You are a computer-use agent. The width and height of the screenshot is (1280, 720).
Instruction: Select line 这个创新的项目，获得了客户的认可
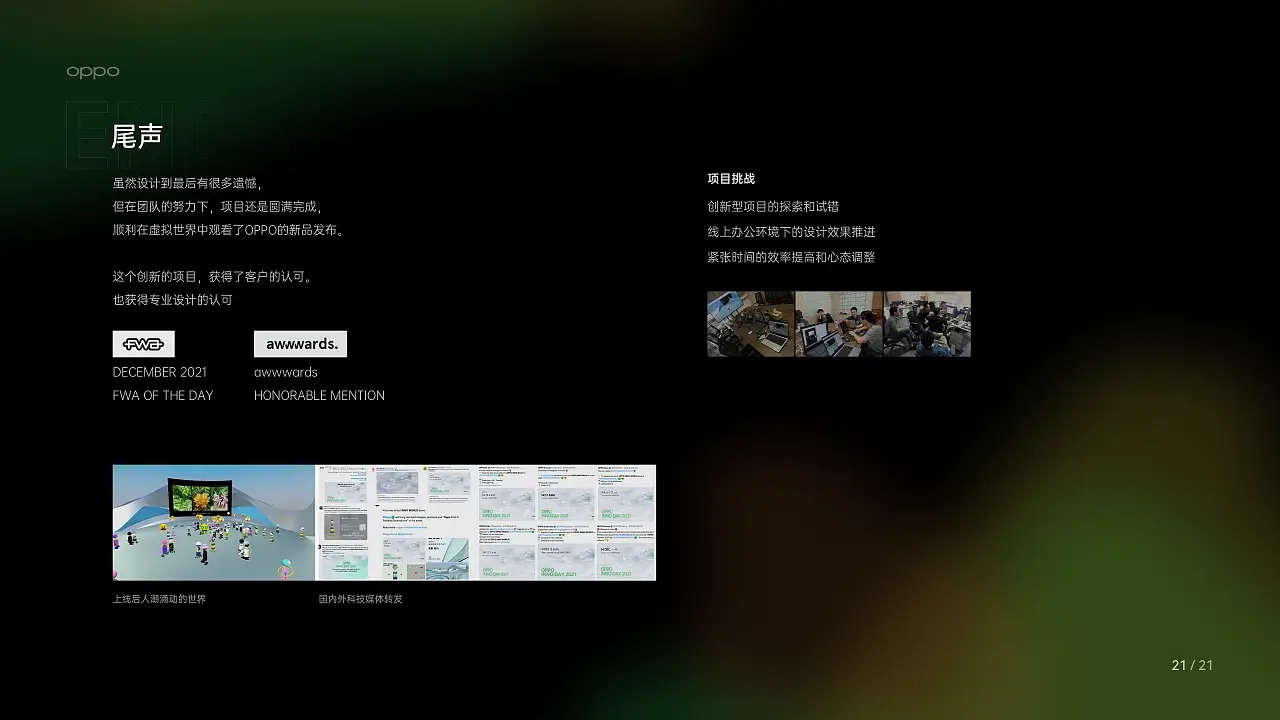click(214, 277)
